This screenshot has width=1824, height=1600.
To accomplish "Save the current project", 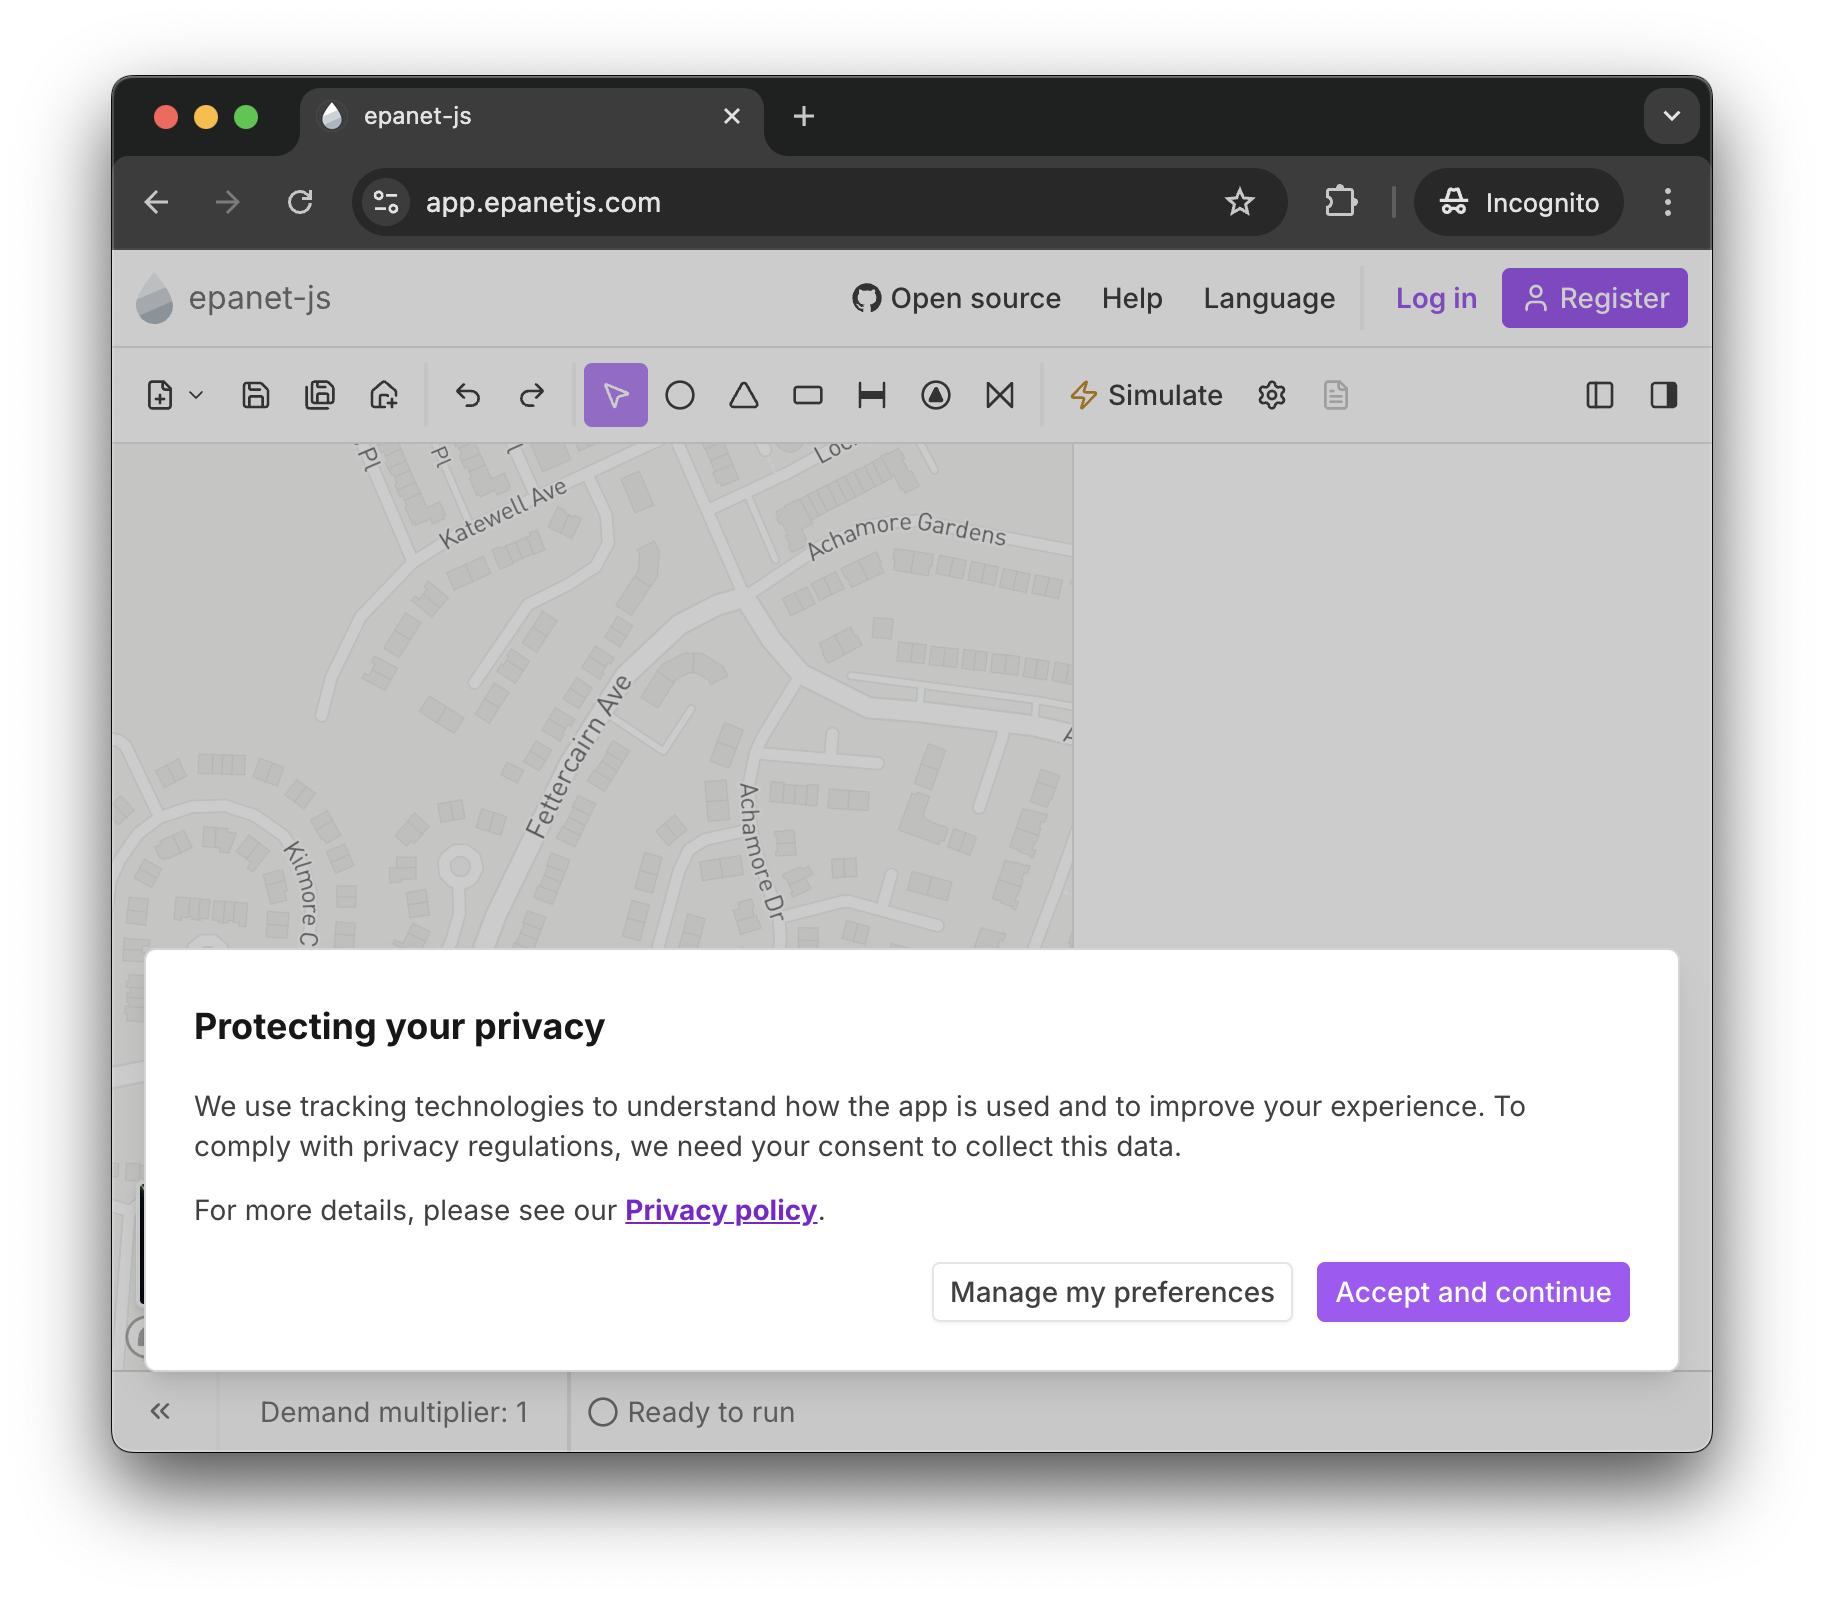I will pos(255,395).
